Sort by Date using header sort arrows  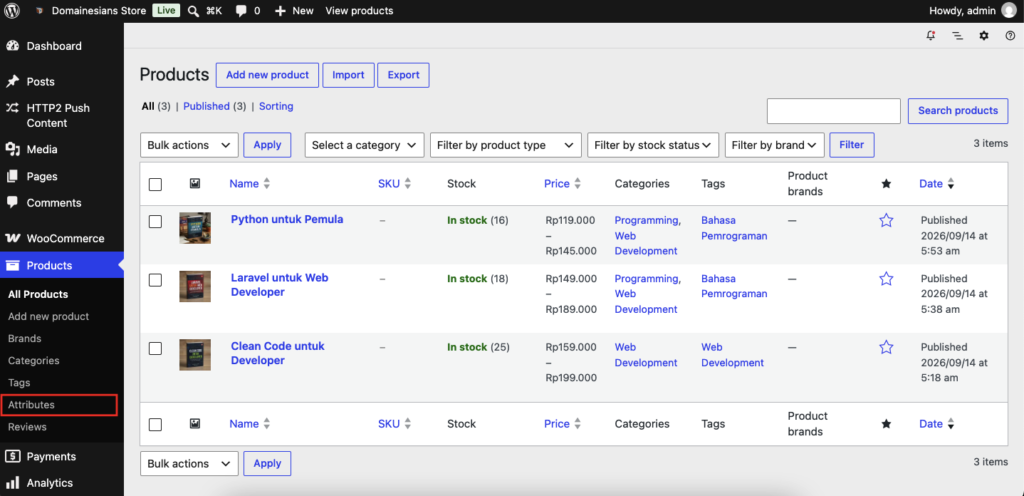(951, 184)
